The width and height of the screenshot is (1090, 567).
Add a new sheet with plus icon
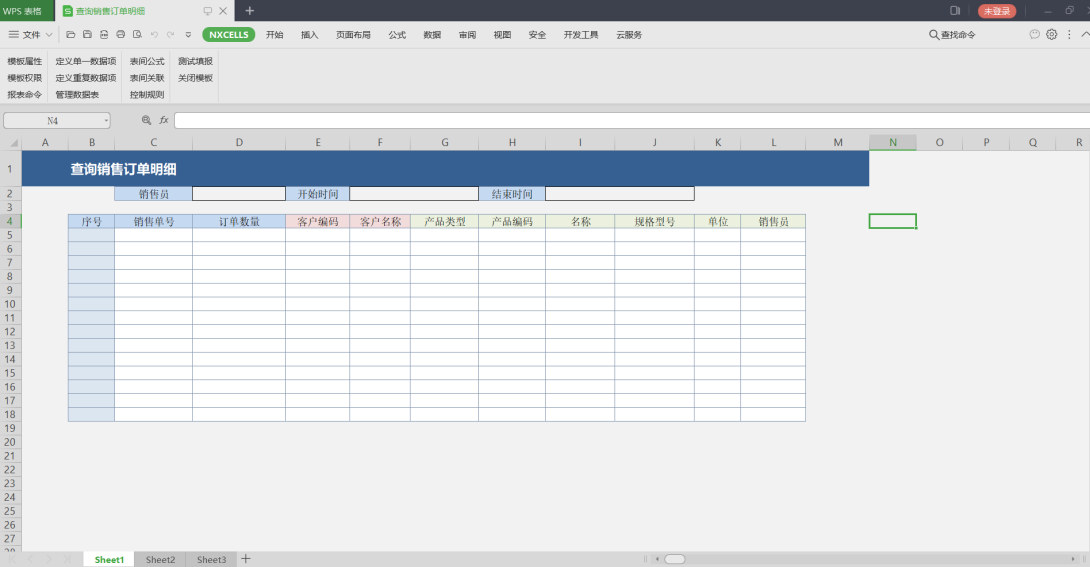coord(246,559)
